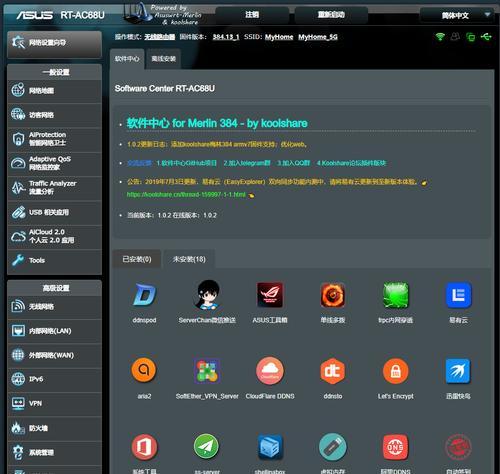Open the red Office-logo 系统工具 plugin

tap(144, 446)
